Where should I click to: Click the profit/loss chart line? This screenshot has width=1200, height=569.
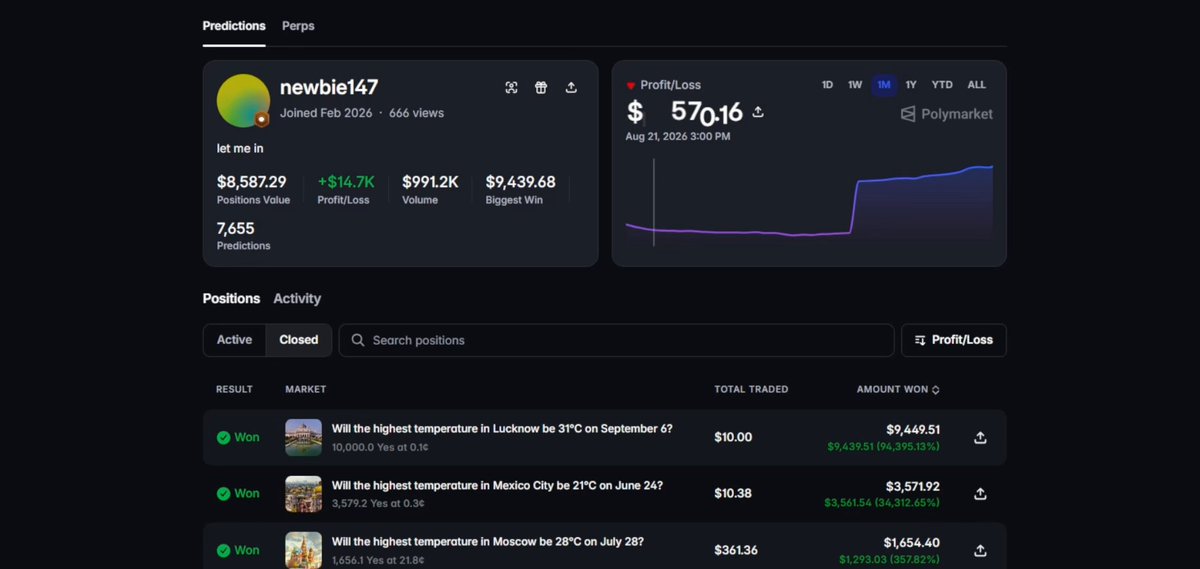(x=809, y=204)
